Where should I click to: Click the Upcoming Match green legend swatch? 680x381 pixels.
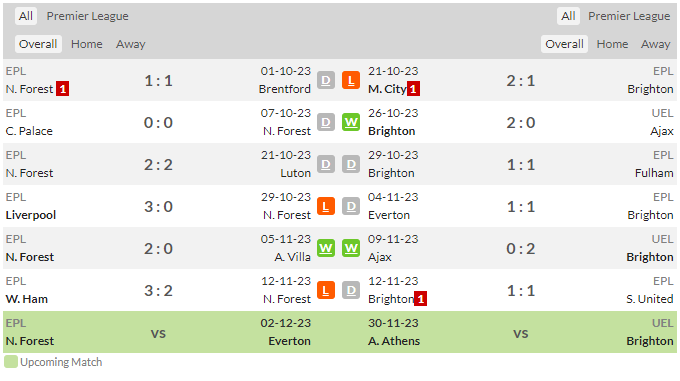(x=11, y=362)
